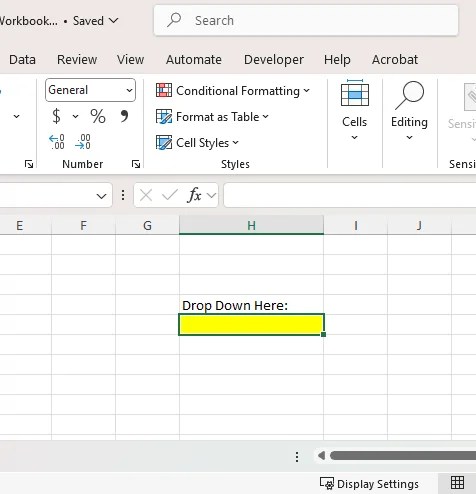Select the yellow highlighted cell
This screenshot has width=476, height=494.
pyautogui.click(x=251, y=324)
